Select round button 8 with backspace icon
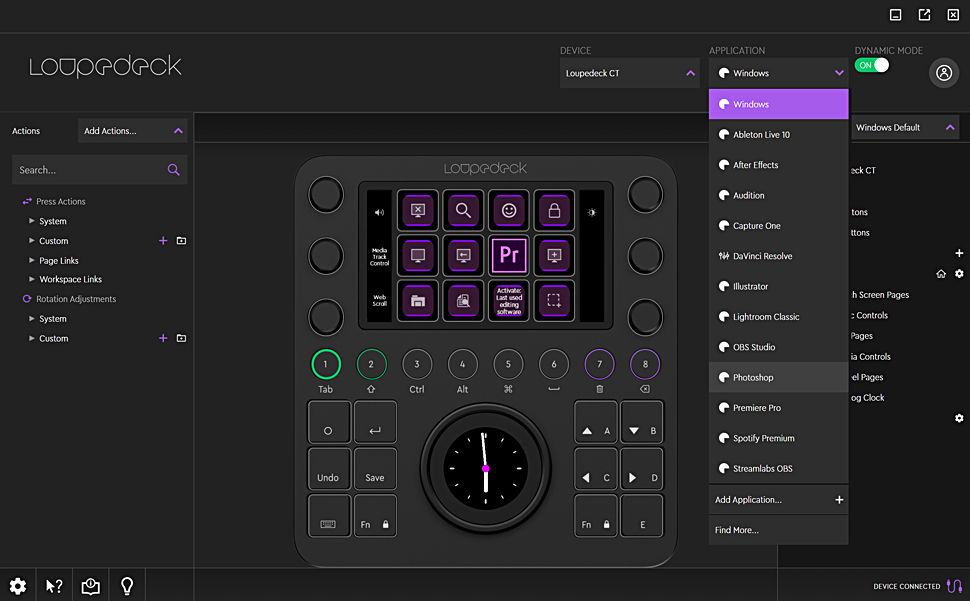970x601 pixels. [x=645, y=364]
